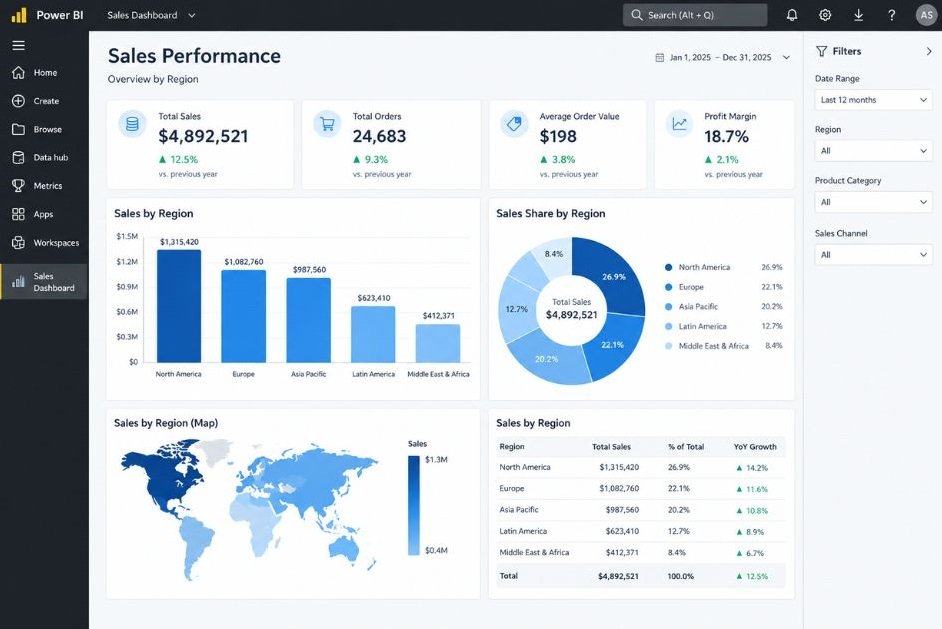The width and height of the screenshot is (942, 629).
Task: Click the 18.7% Profit Margin value
Action: coord(726,136)
